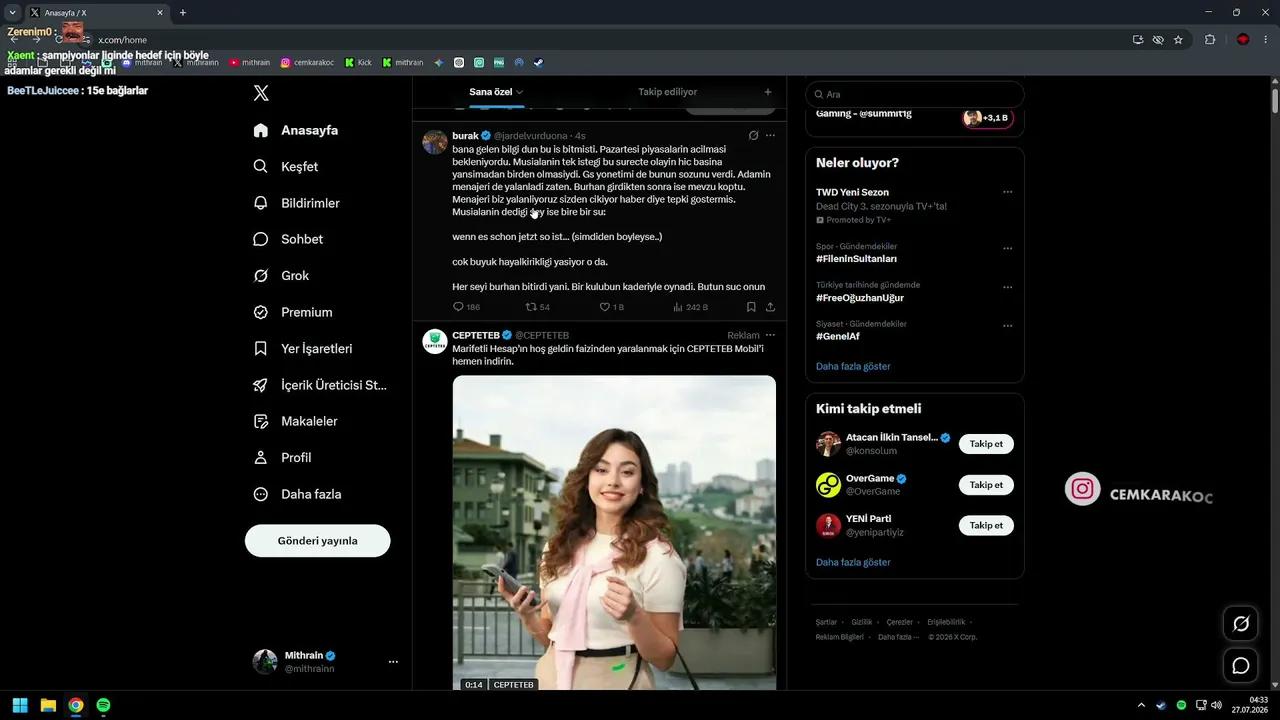
Task: Open Bildirimler in the sidebar
Action: coord(297,203)
